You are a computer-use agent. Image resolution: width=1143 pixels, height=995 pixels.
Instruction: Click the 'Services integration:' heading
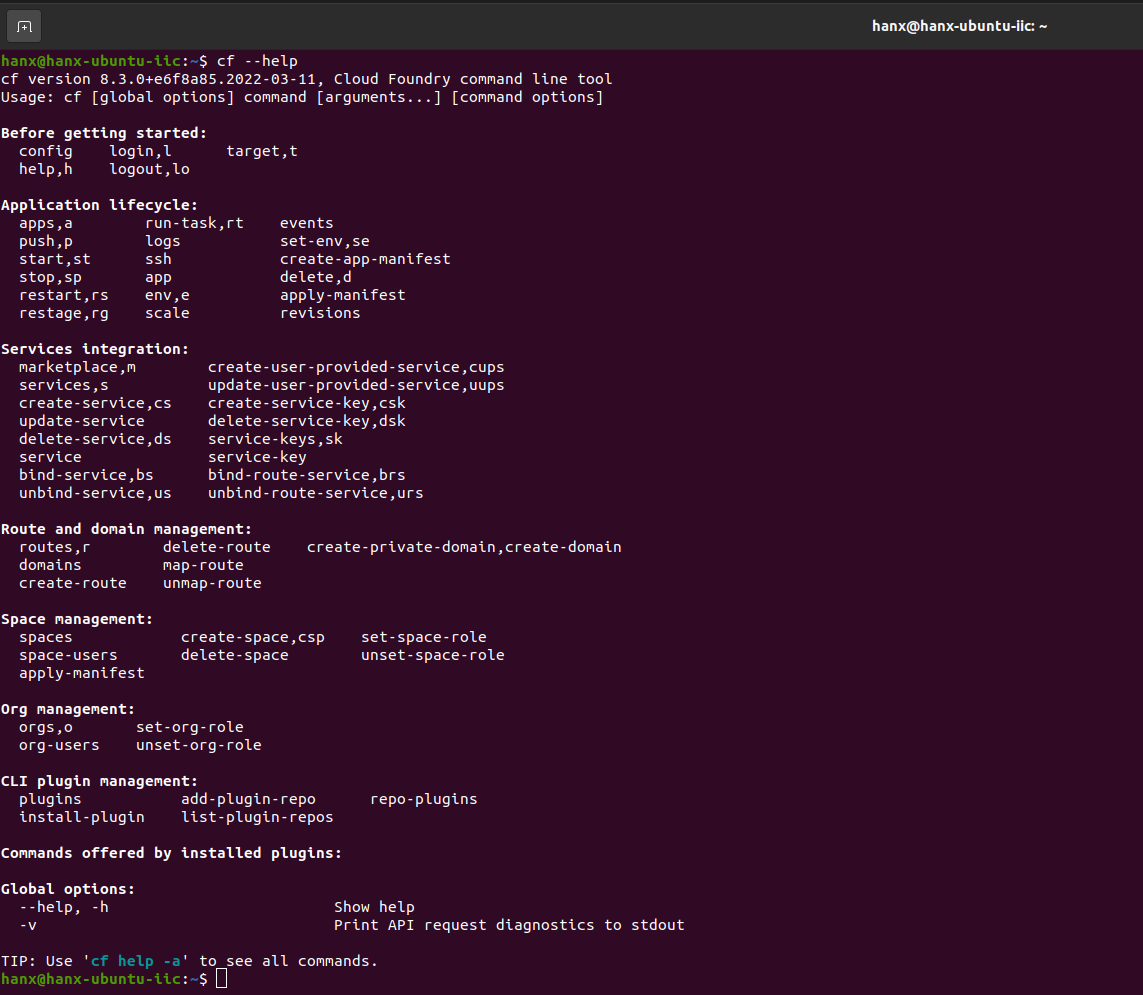(95, 349)
